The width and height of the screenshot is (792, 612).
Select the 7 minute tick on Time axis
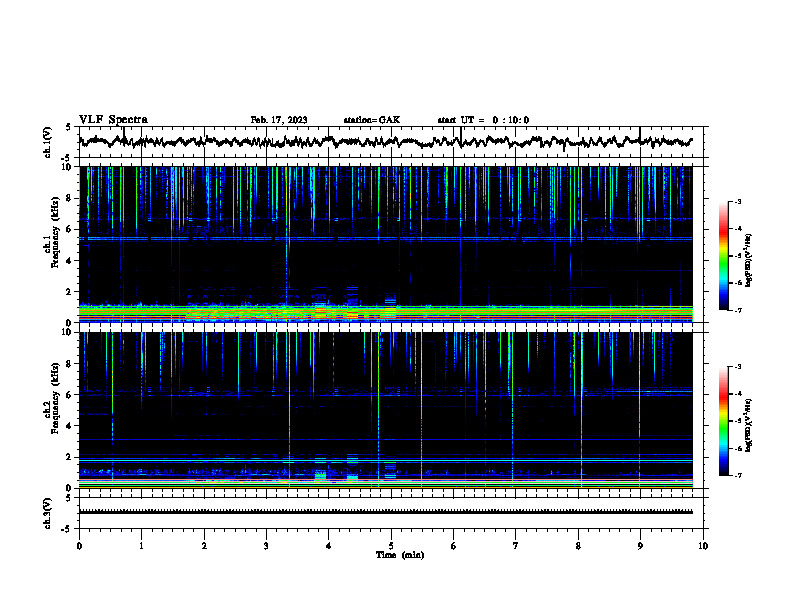click(x=516, y=546)
